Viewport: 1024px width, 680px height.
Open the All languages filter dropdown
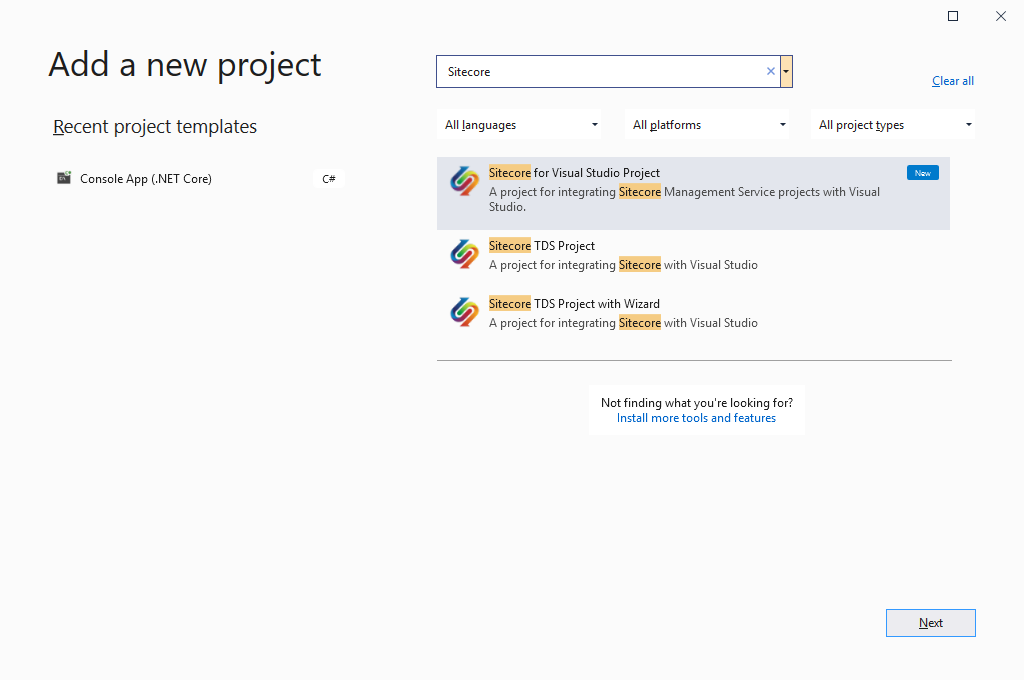[x=519, y=125]
